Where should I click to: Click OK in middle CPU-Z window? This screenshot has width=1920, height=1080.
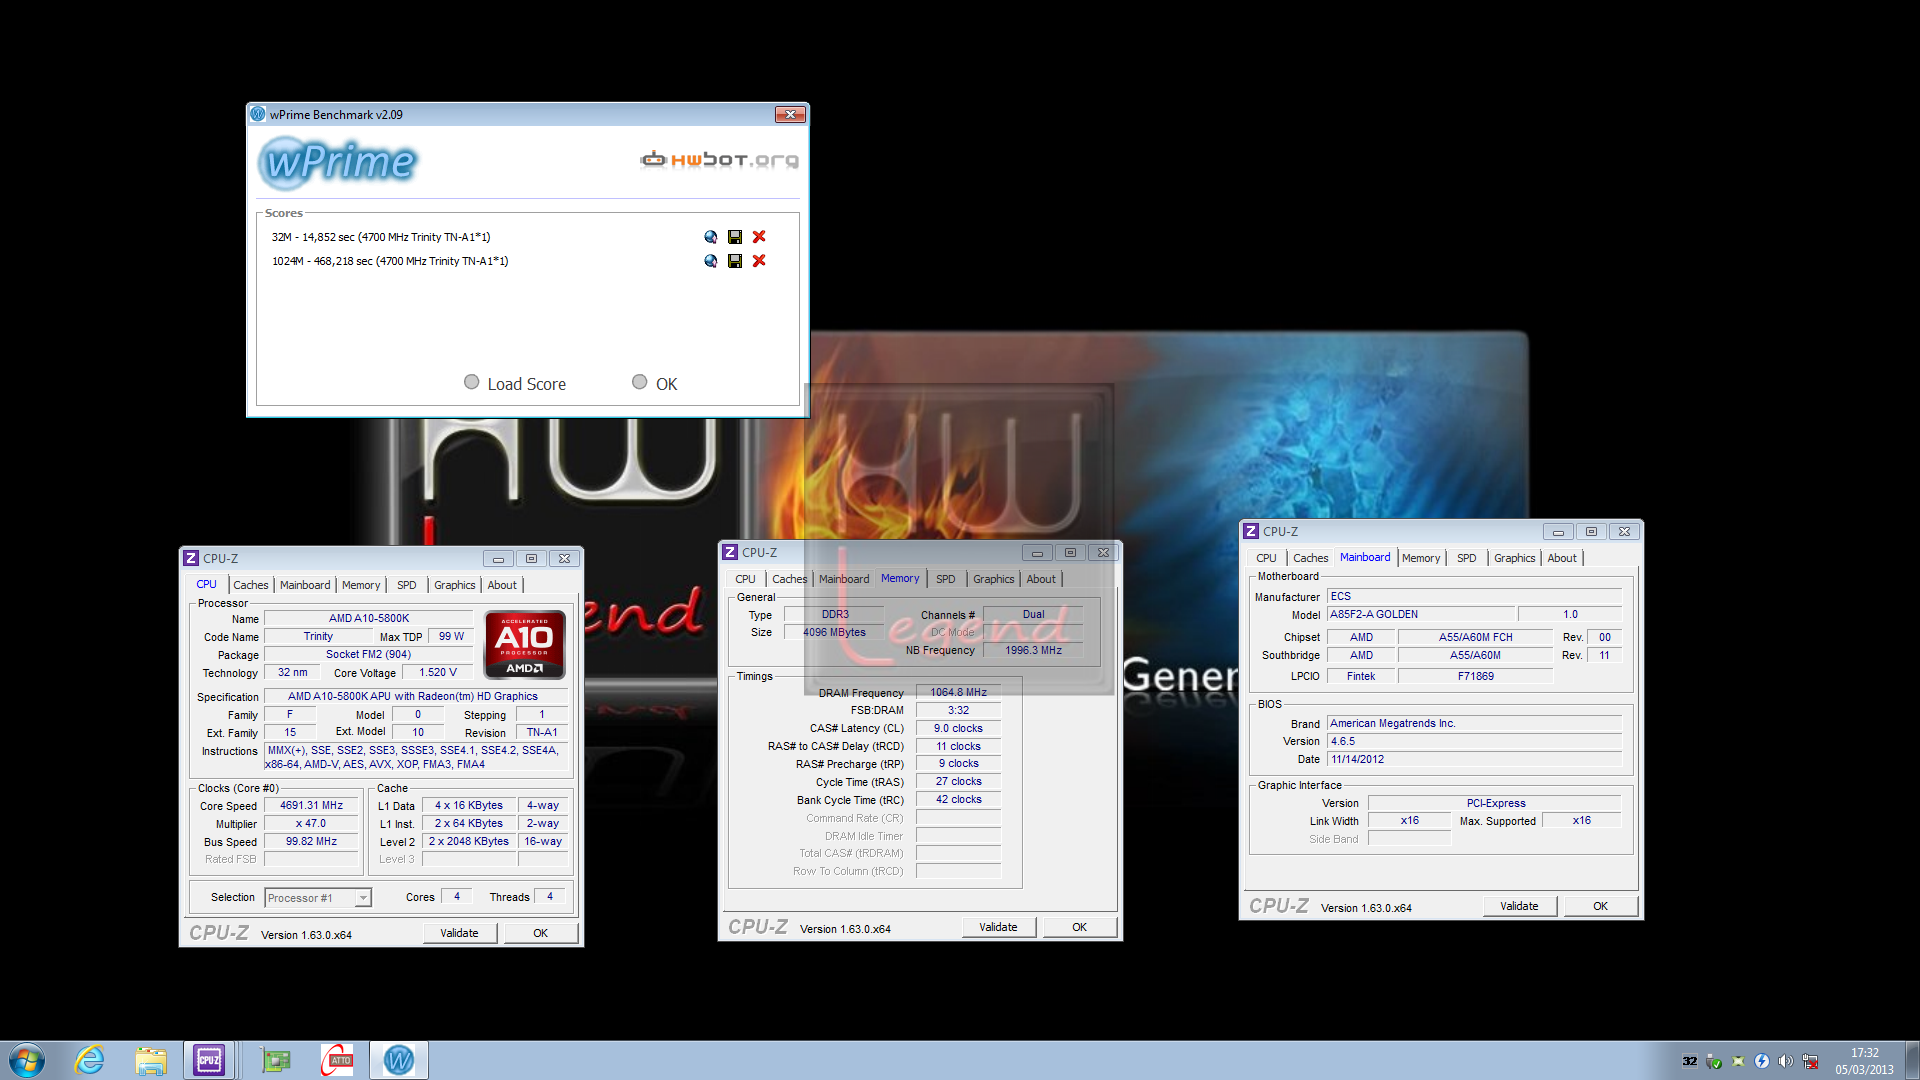[x=1080, y=927]
